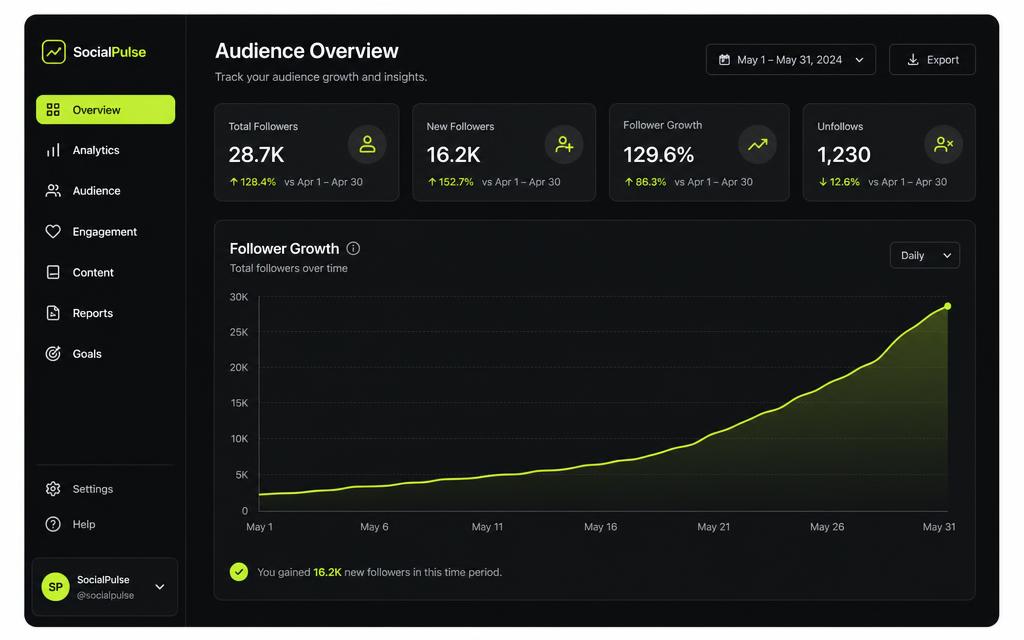Click the Help question mark icon
The height and width of the screenshot is (640, 1024).
click(x=53, y=524)
